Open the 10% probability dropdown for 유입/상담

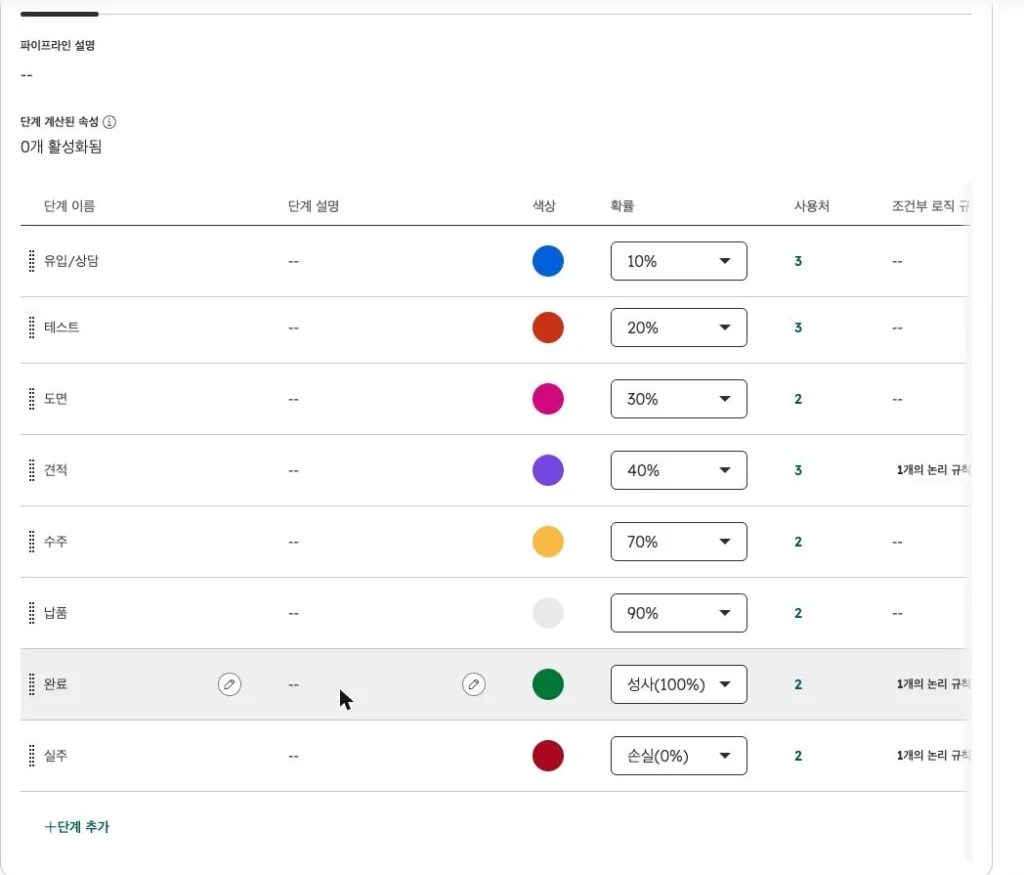tap(679, 261)
